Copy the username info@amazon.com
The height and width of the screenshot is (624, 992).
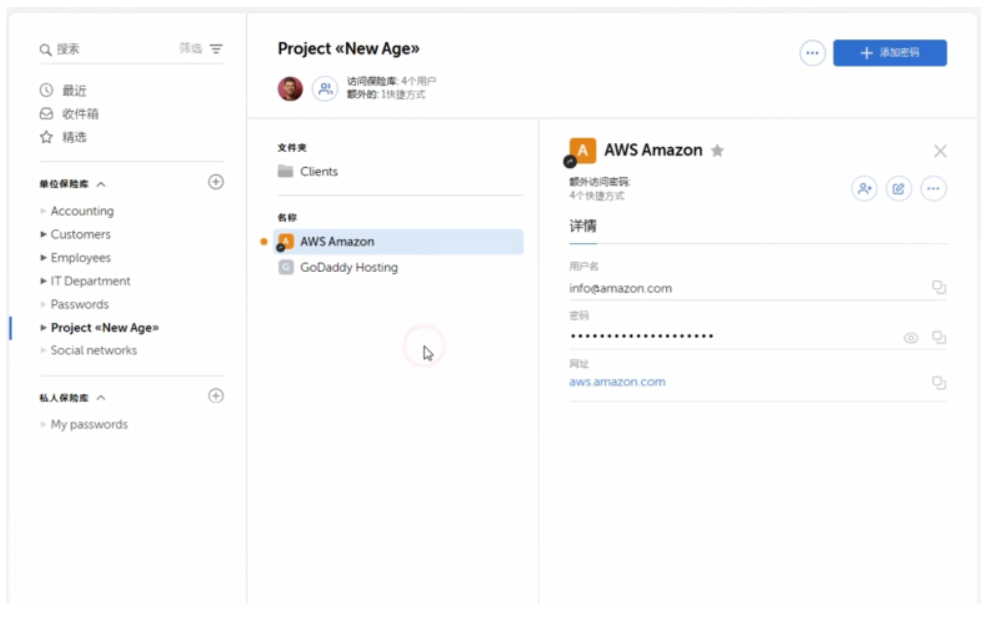939,288
